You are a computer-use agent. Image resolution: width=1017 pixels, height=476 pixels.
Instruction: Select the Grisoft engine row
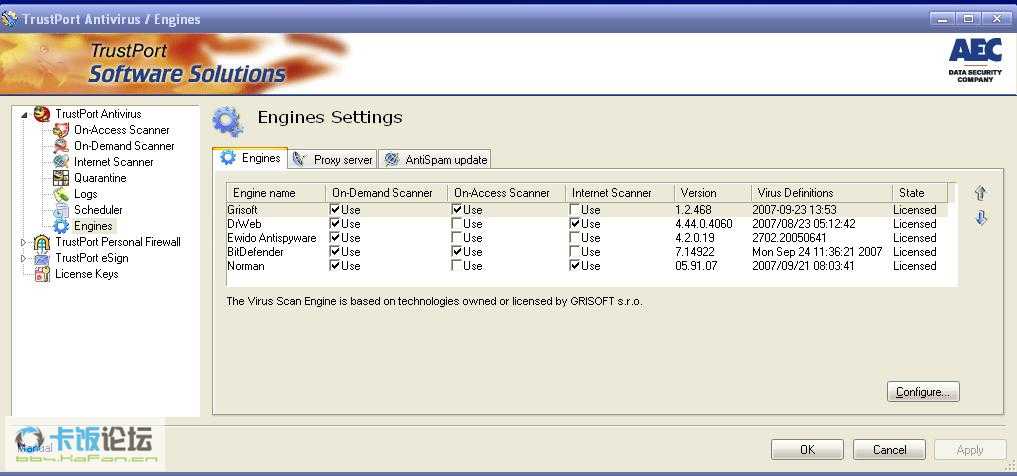click(x=587, y=209)
